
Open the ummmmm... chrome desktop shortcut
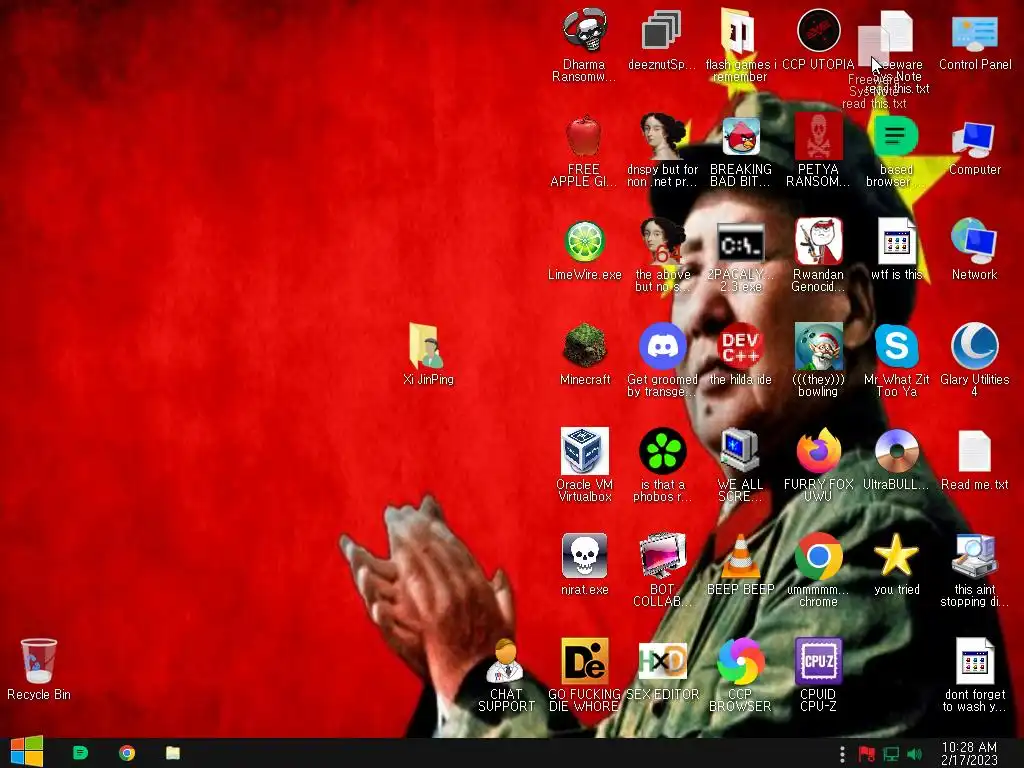[818, 556]
